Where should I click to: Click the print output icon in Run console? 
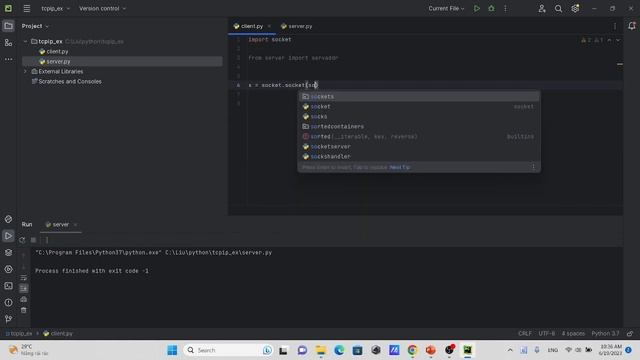tap(24, 300)
